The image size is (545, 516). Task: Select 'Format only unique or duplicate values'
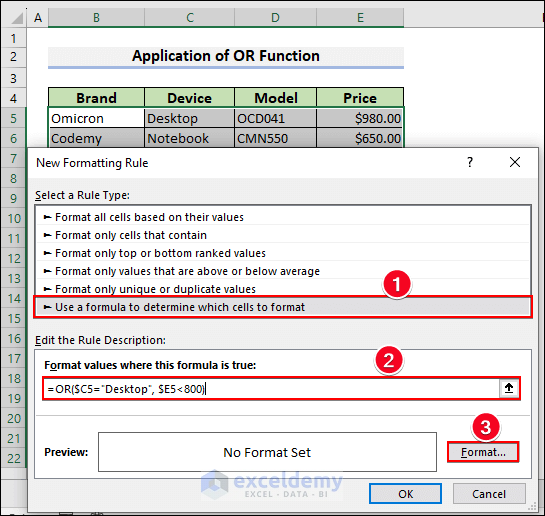(283, 289)
